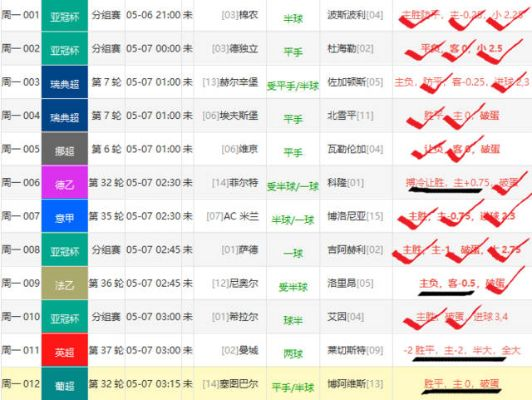Click the 瑞典超 league badge for match 003
The height and width of the screenshot is (400, 532).
(x=64, y=82)
